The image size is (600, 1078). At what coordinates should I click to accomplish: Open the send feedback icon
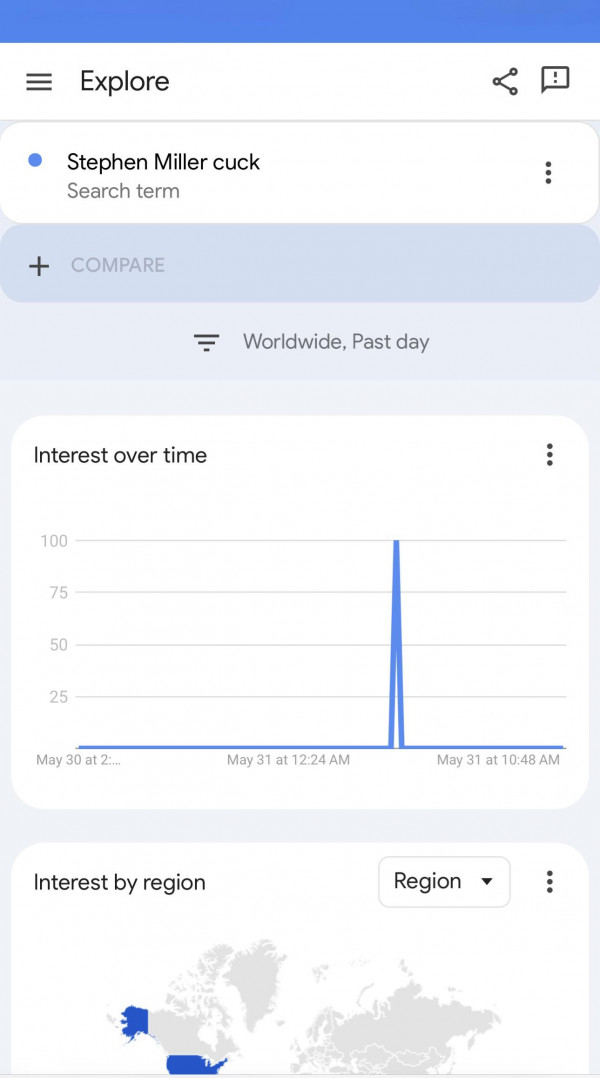(x=555, y=80)
